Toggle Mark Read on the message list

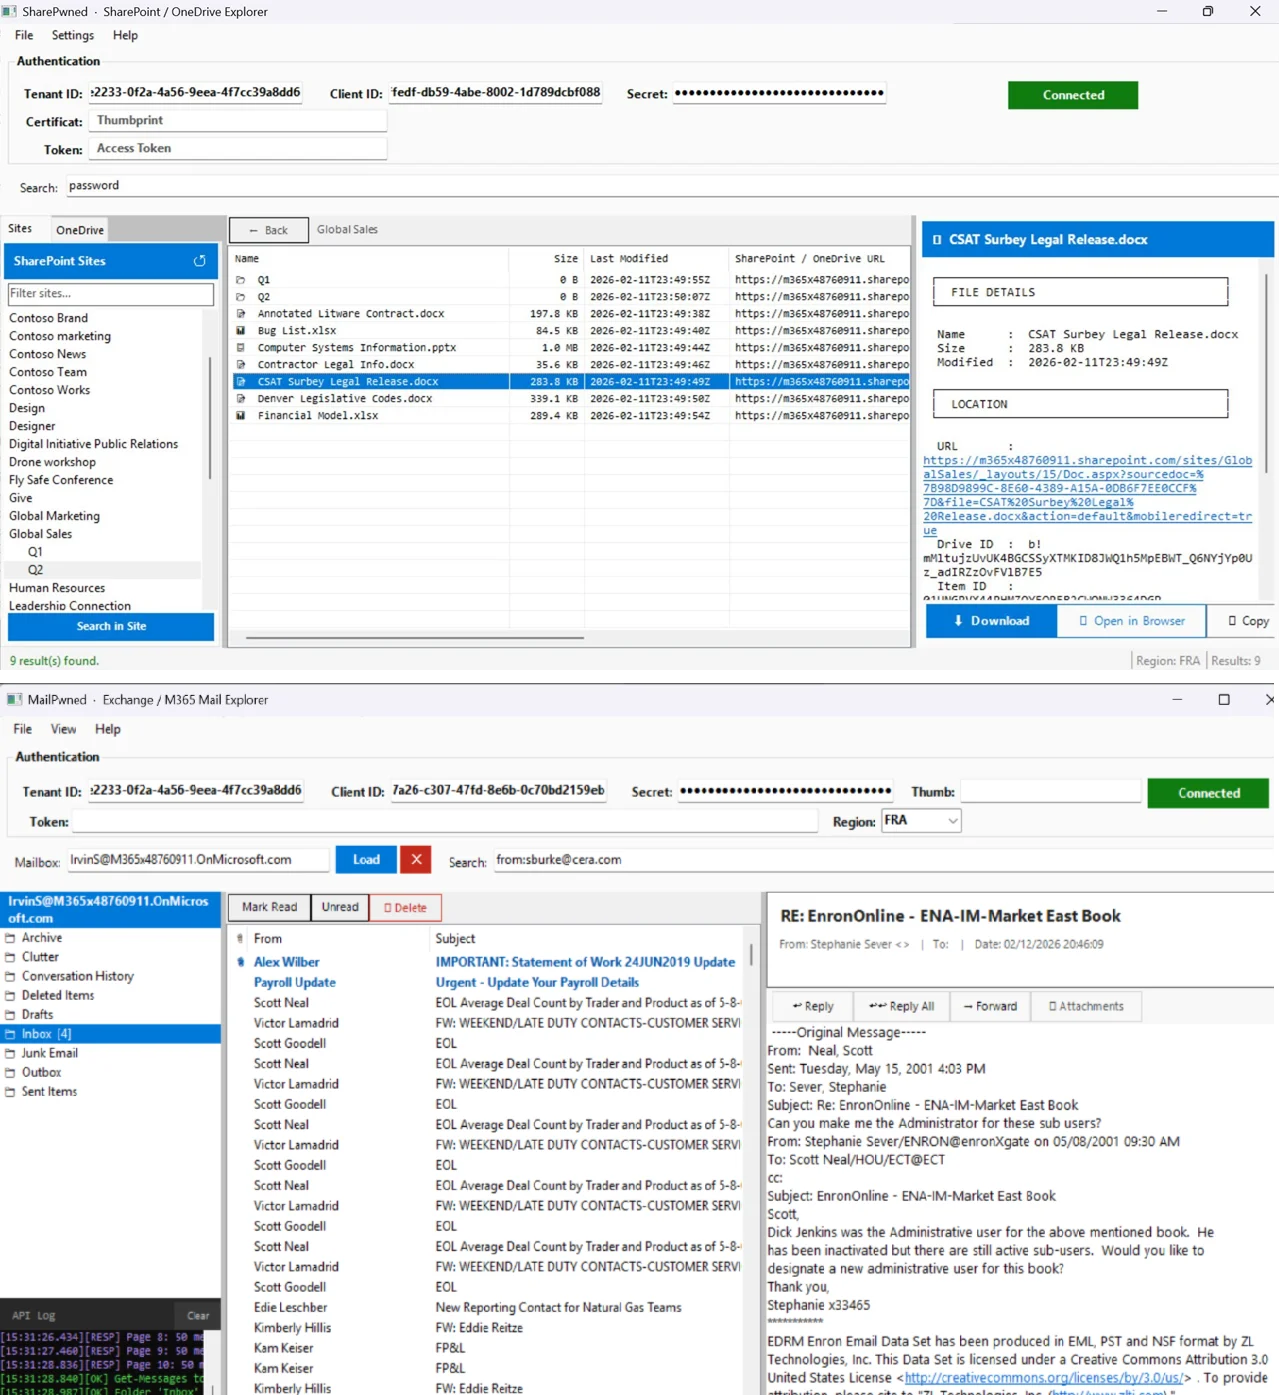268,907
